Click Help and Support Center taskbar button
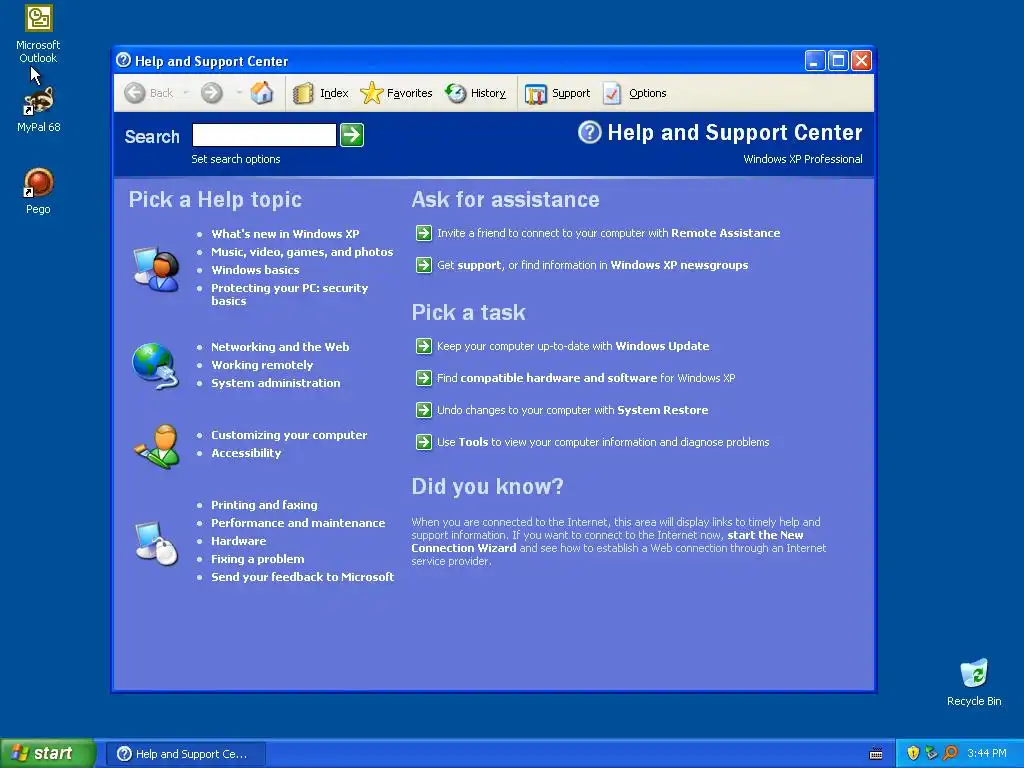 tap(186, 754)
